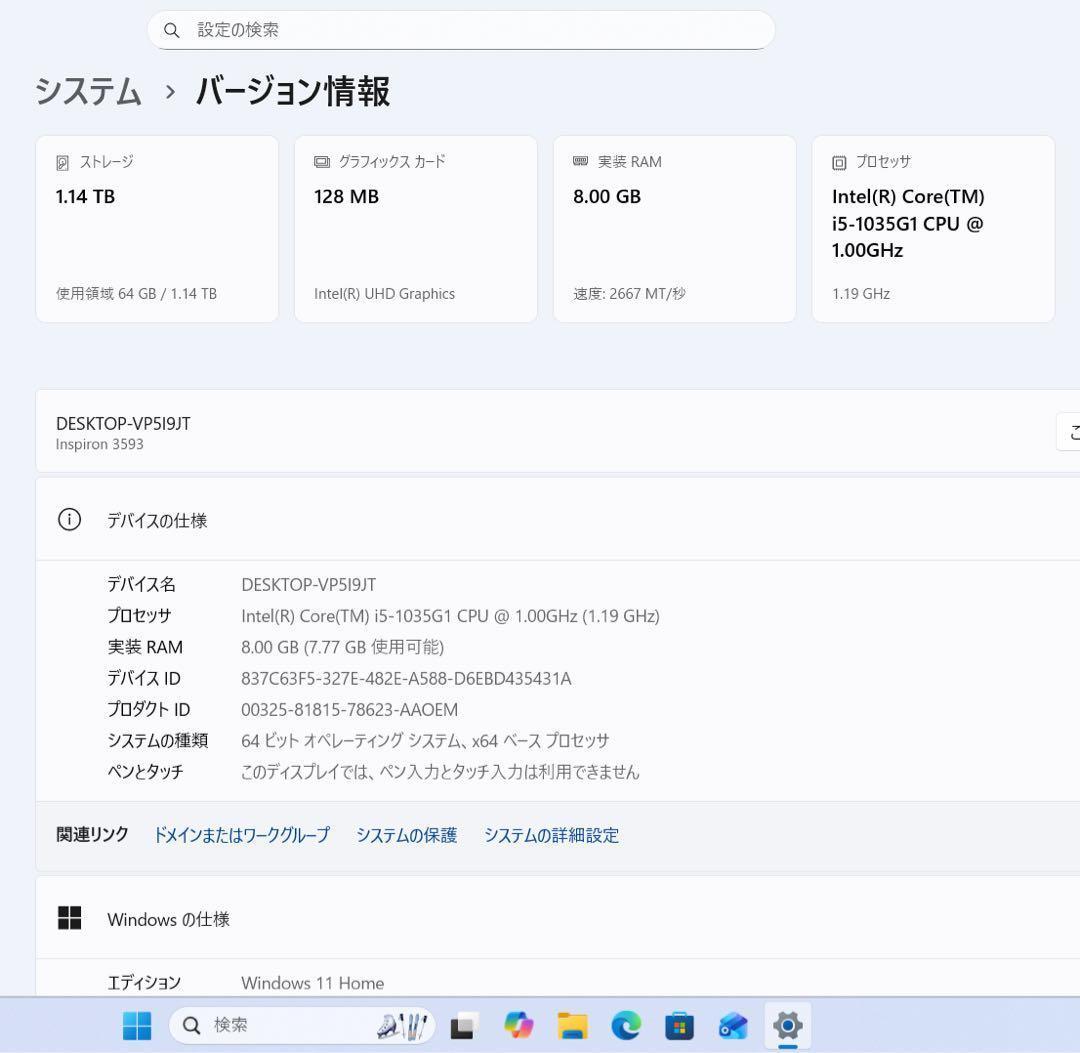The height and width of the screenshot is (1053, 1080).
Task: Select the Intel(R) UHD Graphics text
Action: (x=384, y=293)
